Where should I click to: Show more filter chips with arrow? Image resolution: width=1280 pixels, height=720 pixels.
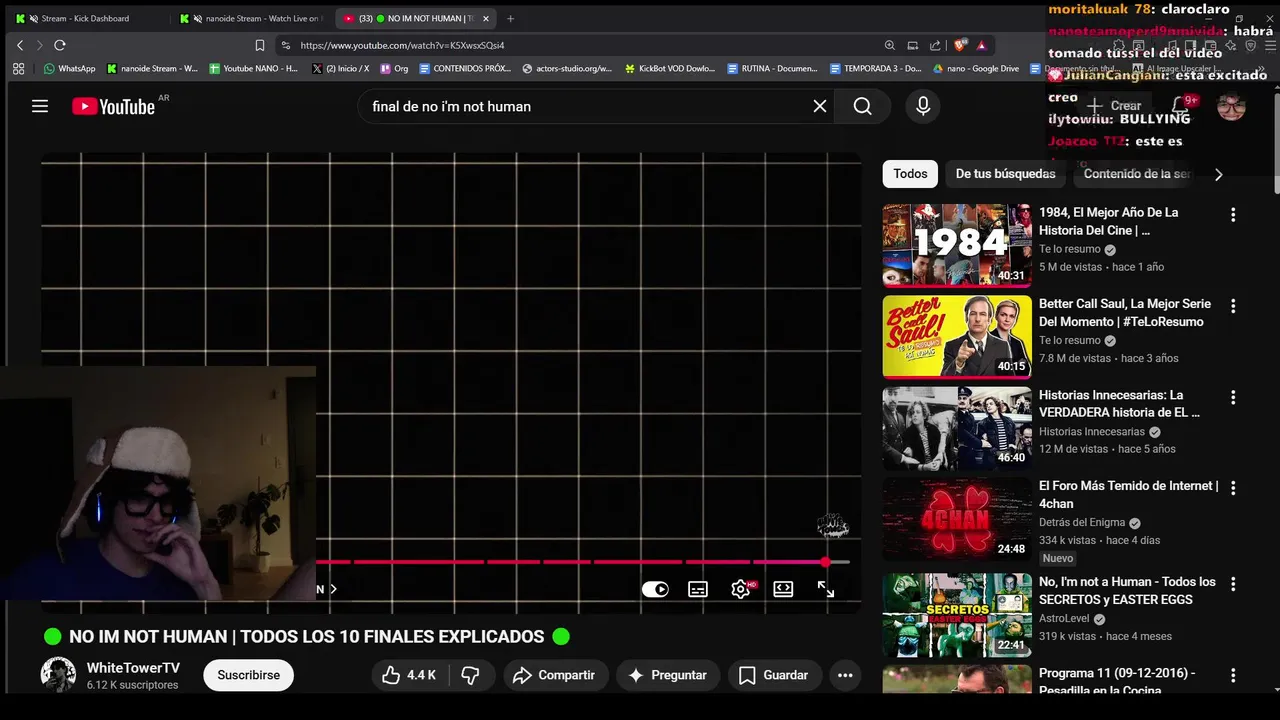click(x=1218, y=174)
